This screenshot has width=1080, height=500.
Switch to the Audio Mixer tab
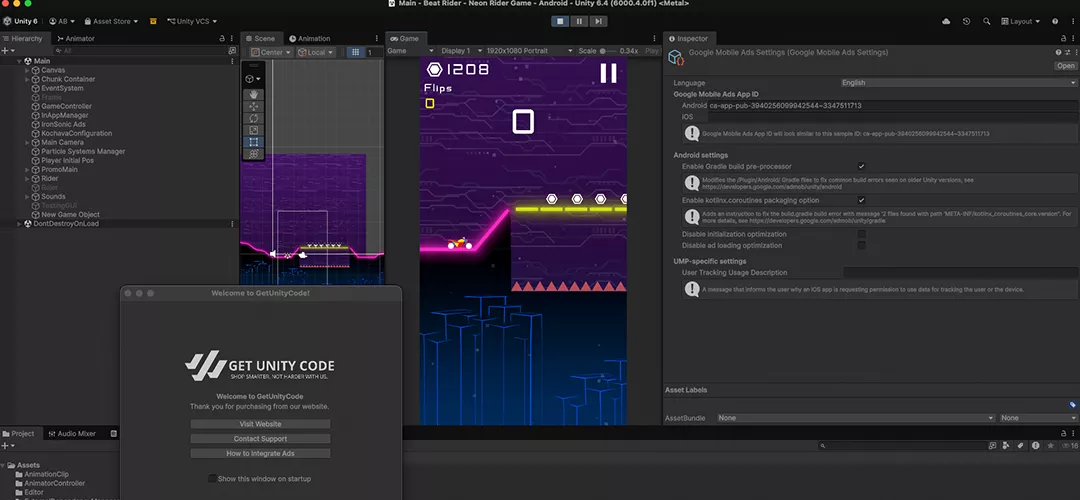pyautogui.click(x=76, y=434)
